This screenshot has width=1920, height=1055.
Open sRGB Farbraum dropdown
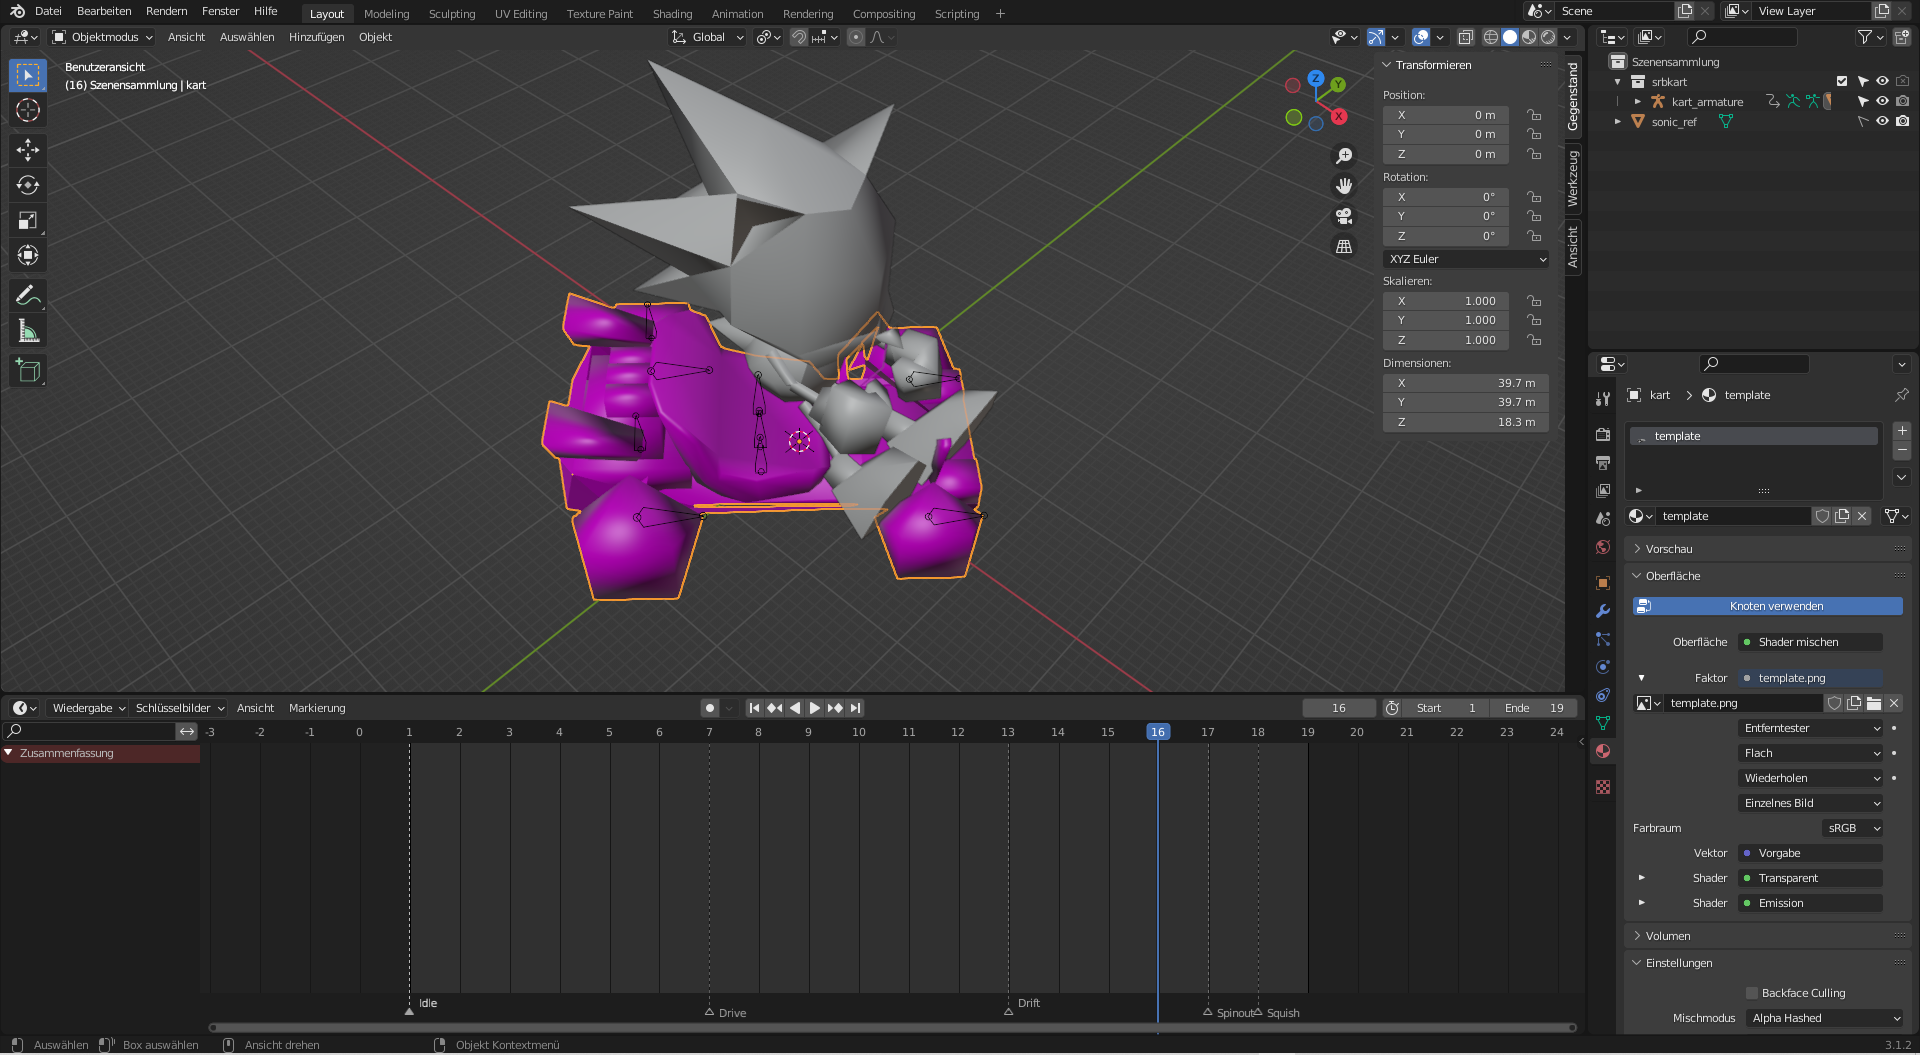tap(1853, 828)
